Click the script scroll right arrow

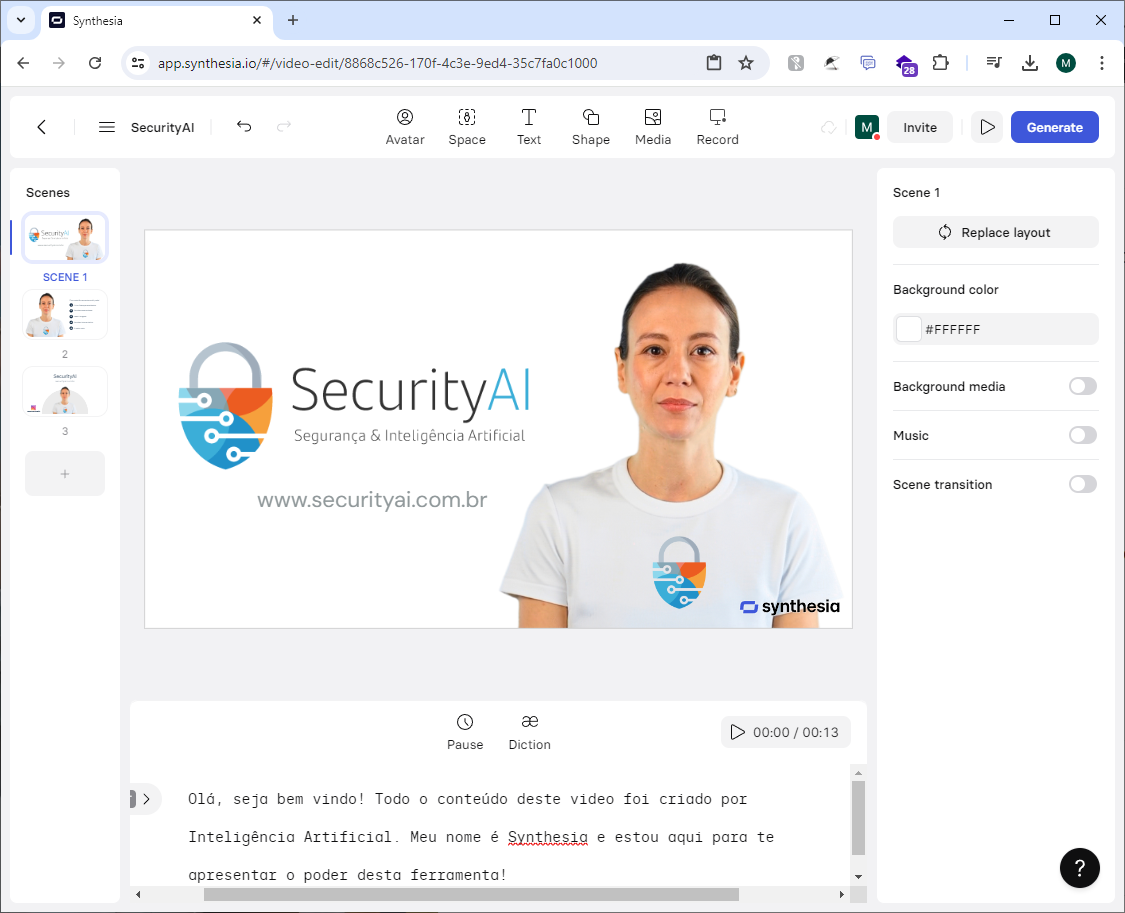(842, 894)
